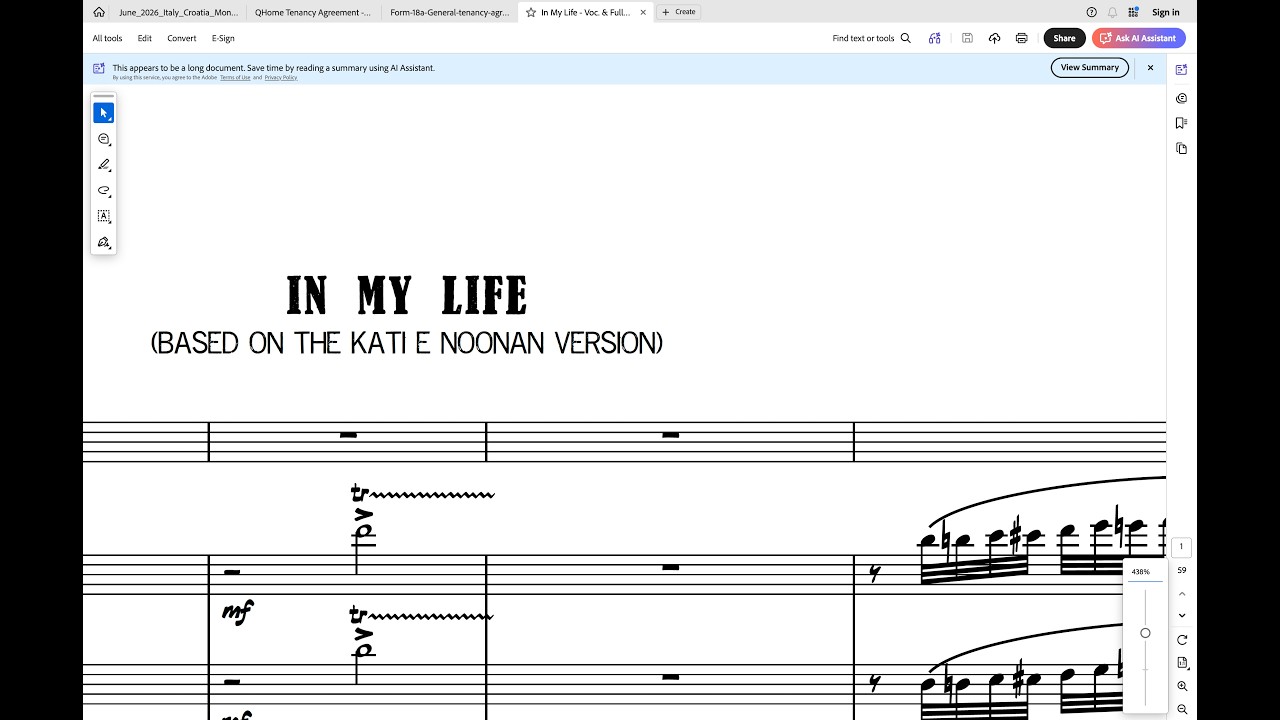Screen dimensions: 1280x720
Task: Pick the freehand Draw tool
Action: point(104,191)
